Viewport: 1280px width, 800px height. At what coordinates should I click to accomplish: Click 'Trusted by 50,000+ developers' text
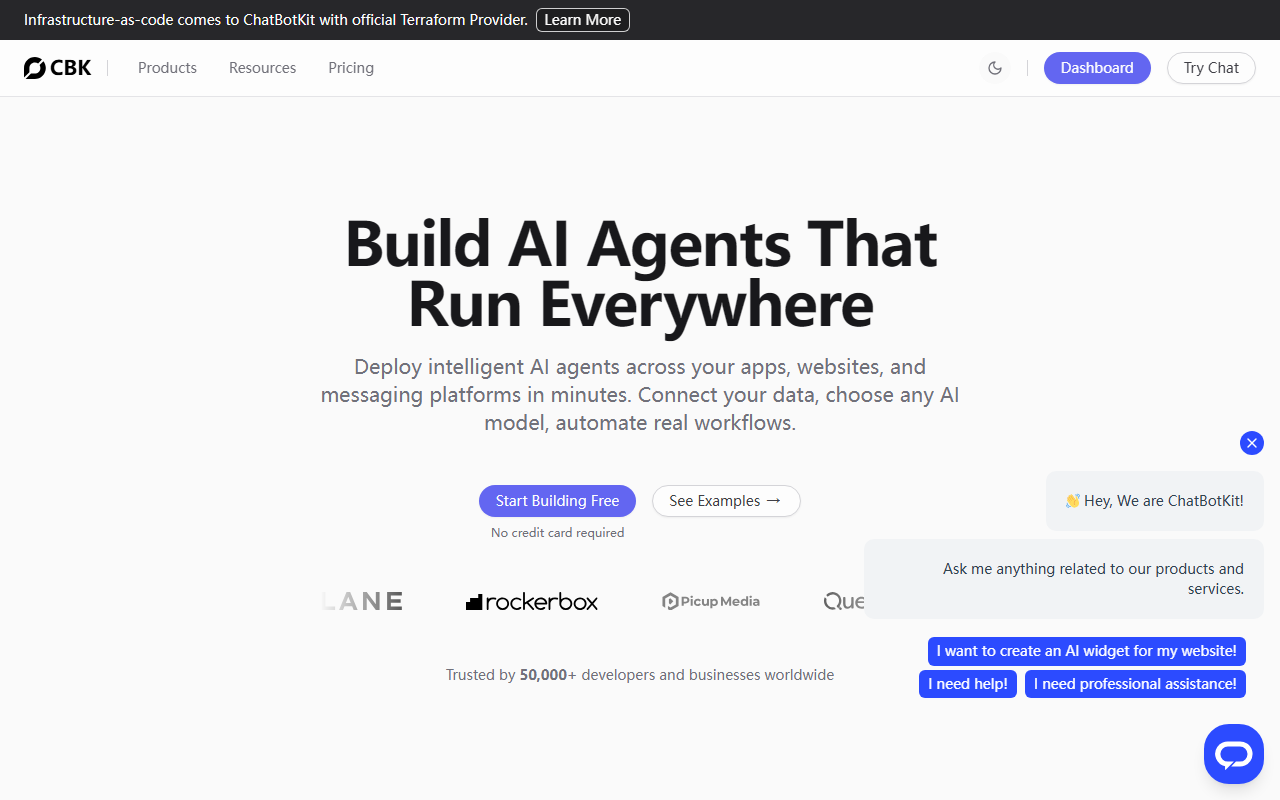coord(640,675)
